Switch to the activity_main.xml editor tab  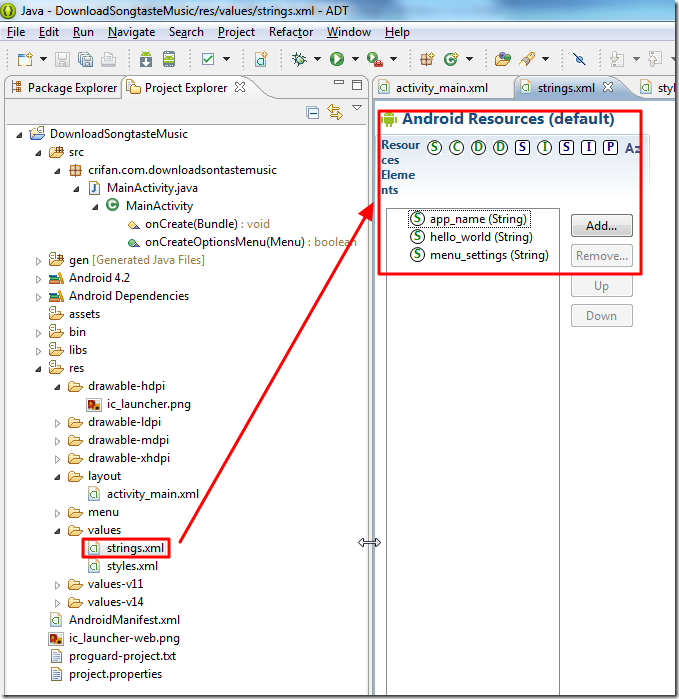(x=440, y=88)
